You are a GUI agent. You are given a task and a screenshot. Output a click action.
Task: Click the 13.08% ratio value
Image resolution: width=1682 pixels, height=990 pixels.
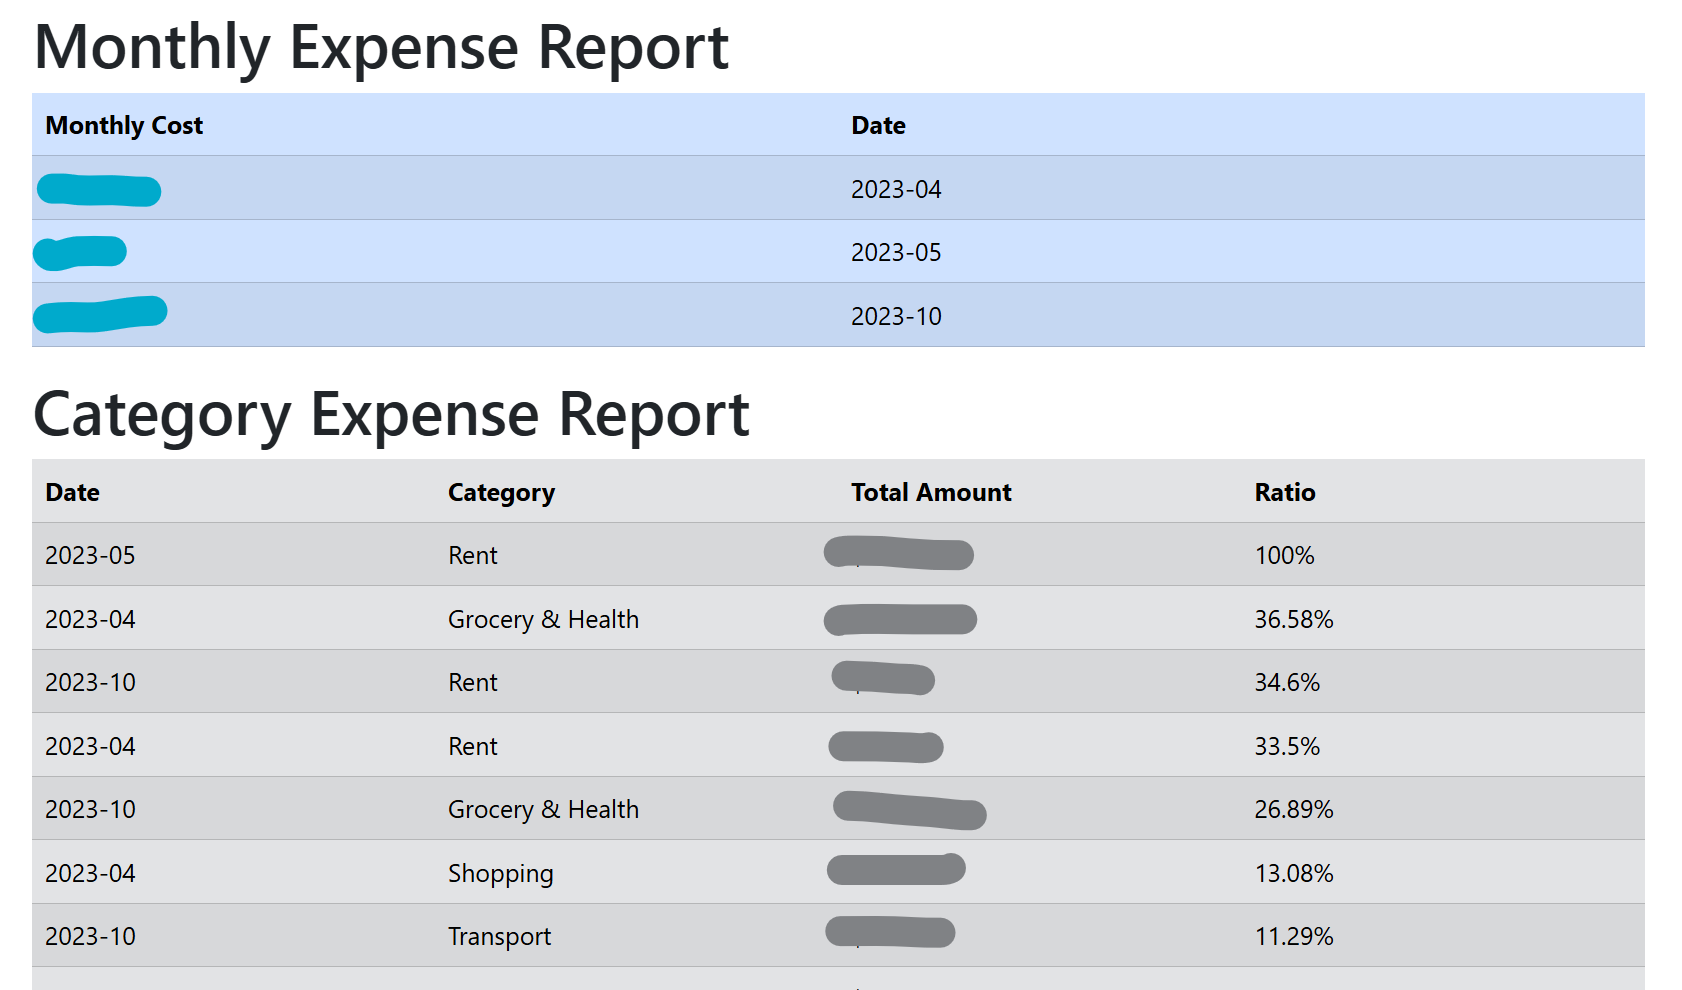1294,873
